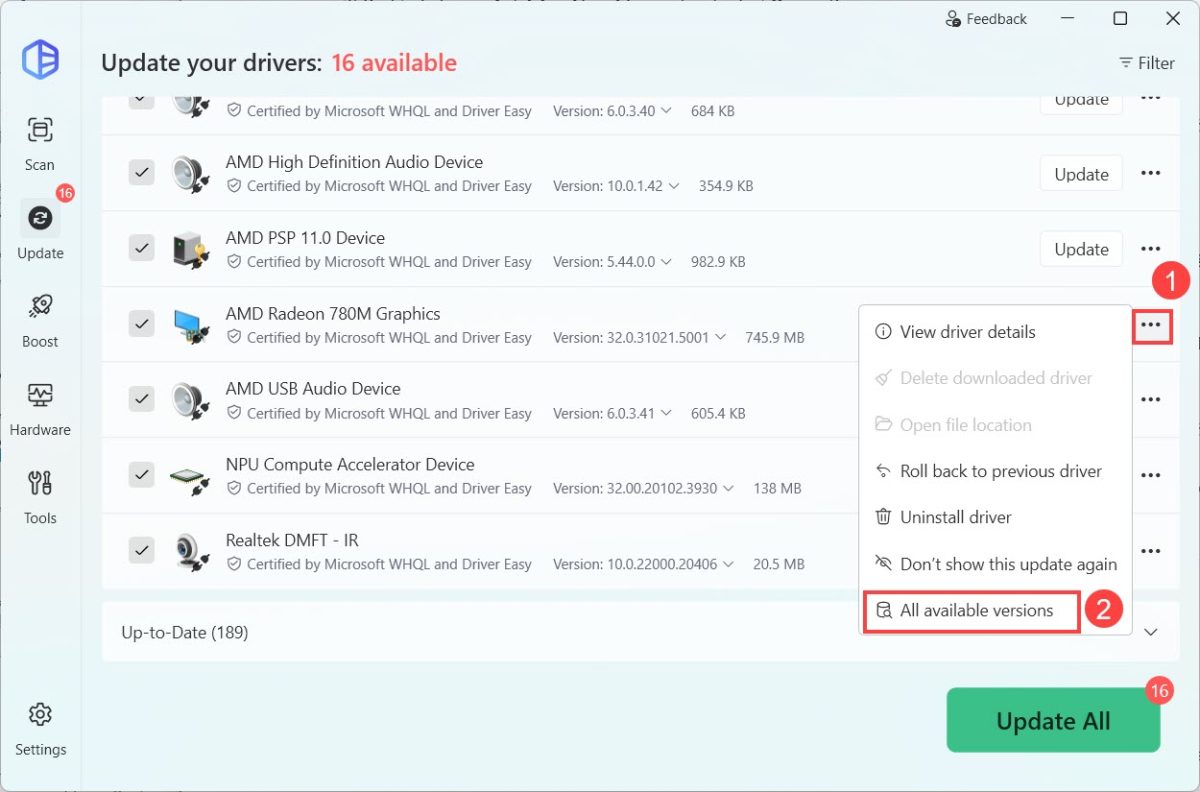This screenshot has height=792, width=1200.
Task: Open more options for AMD Radeon 780M Graphics
Action: tap(1151, 325)
